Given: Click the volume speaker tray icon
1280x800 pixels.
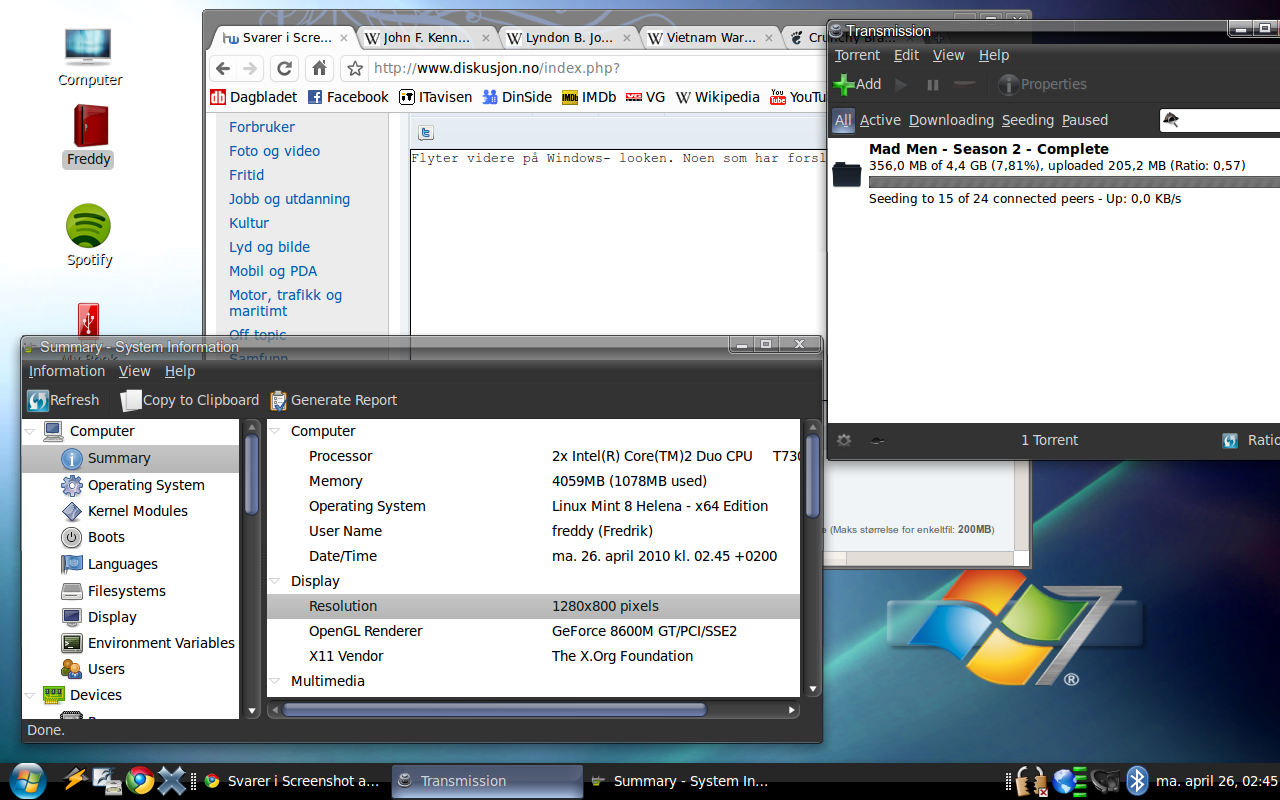Looking at the screenshot, I should (1104, 780).
